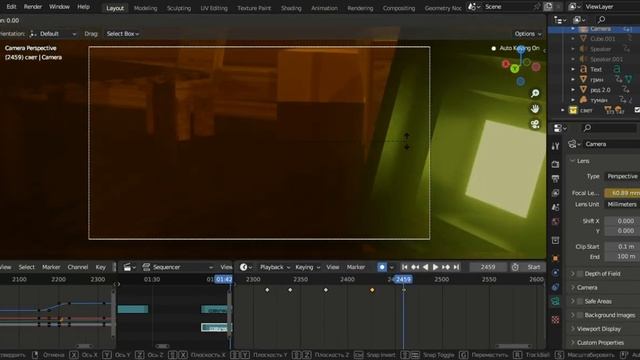Screen dimensions: 640x360
Task: Click the Focal Length value field
Action: 622,193
